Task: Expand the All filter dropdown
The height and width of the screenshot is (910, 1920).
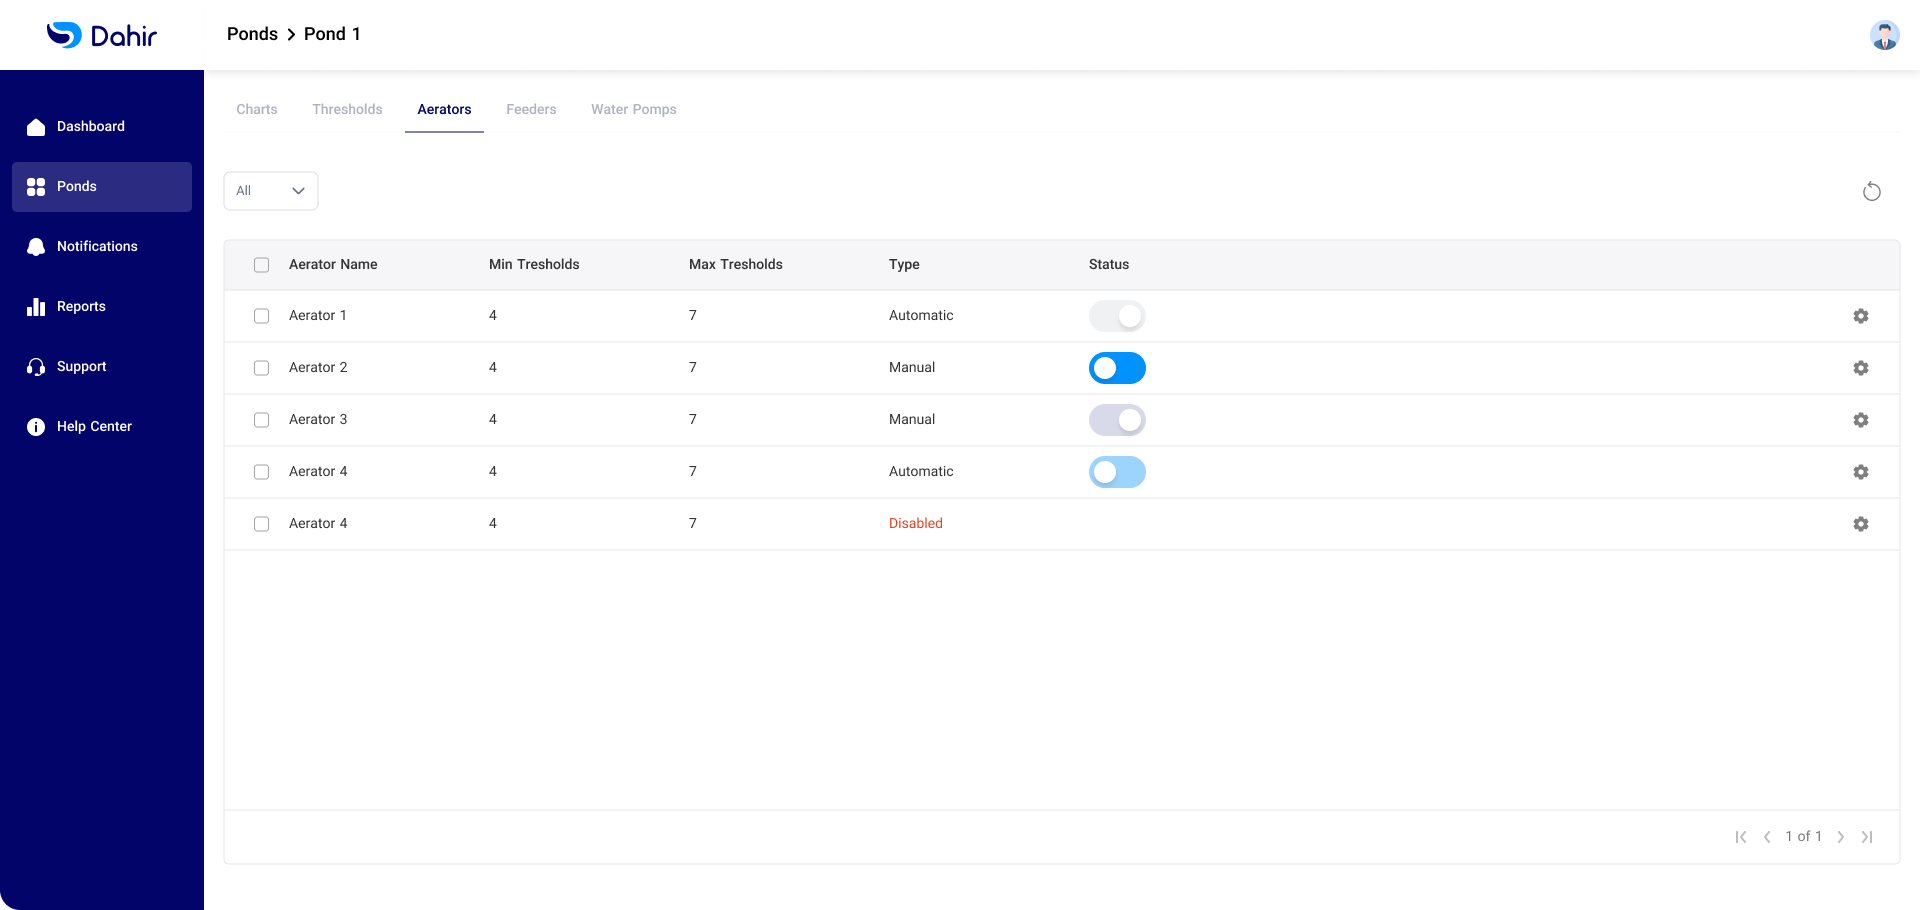Action: (271, 191)
